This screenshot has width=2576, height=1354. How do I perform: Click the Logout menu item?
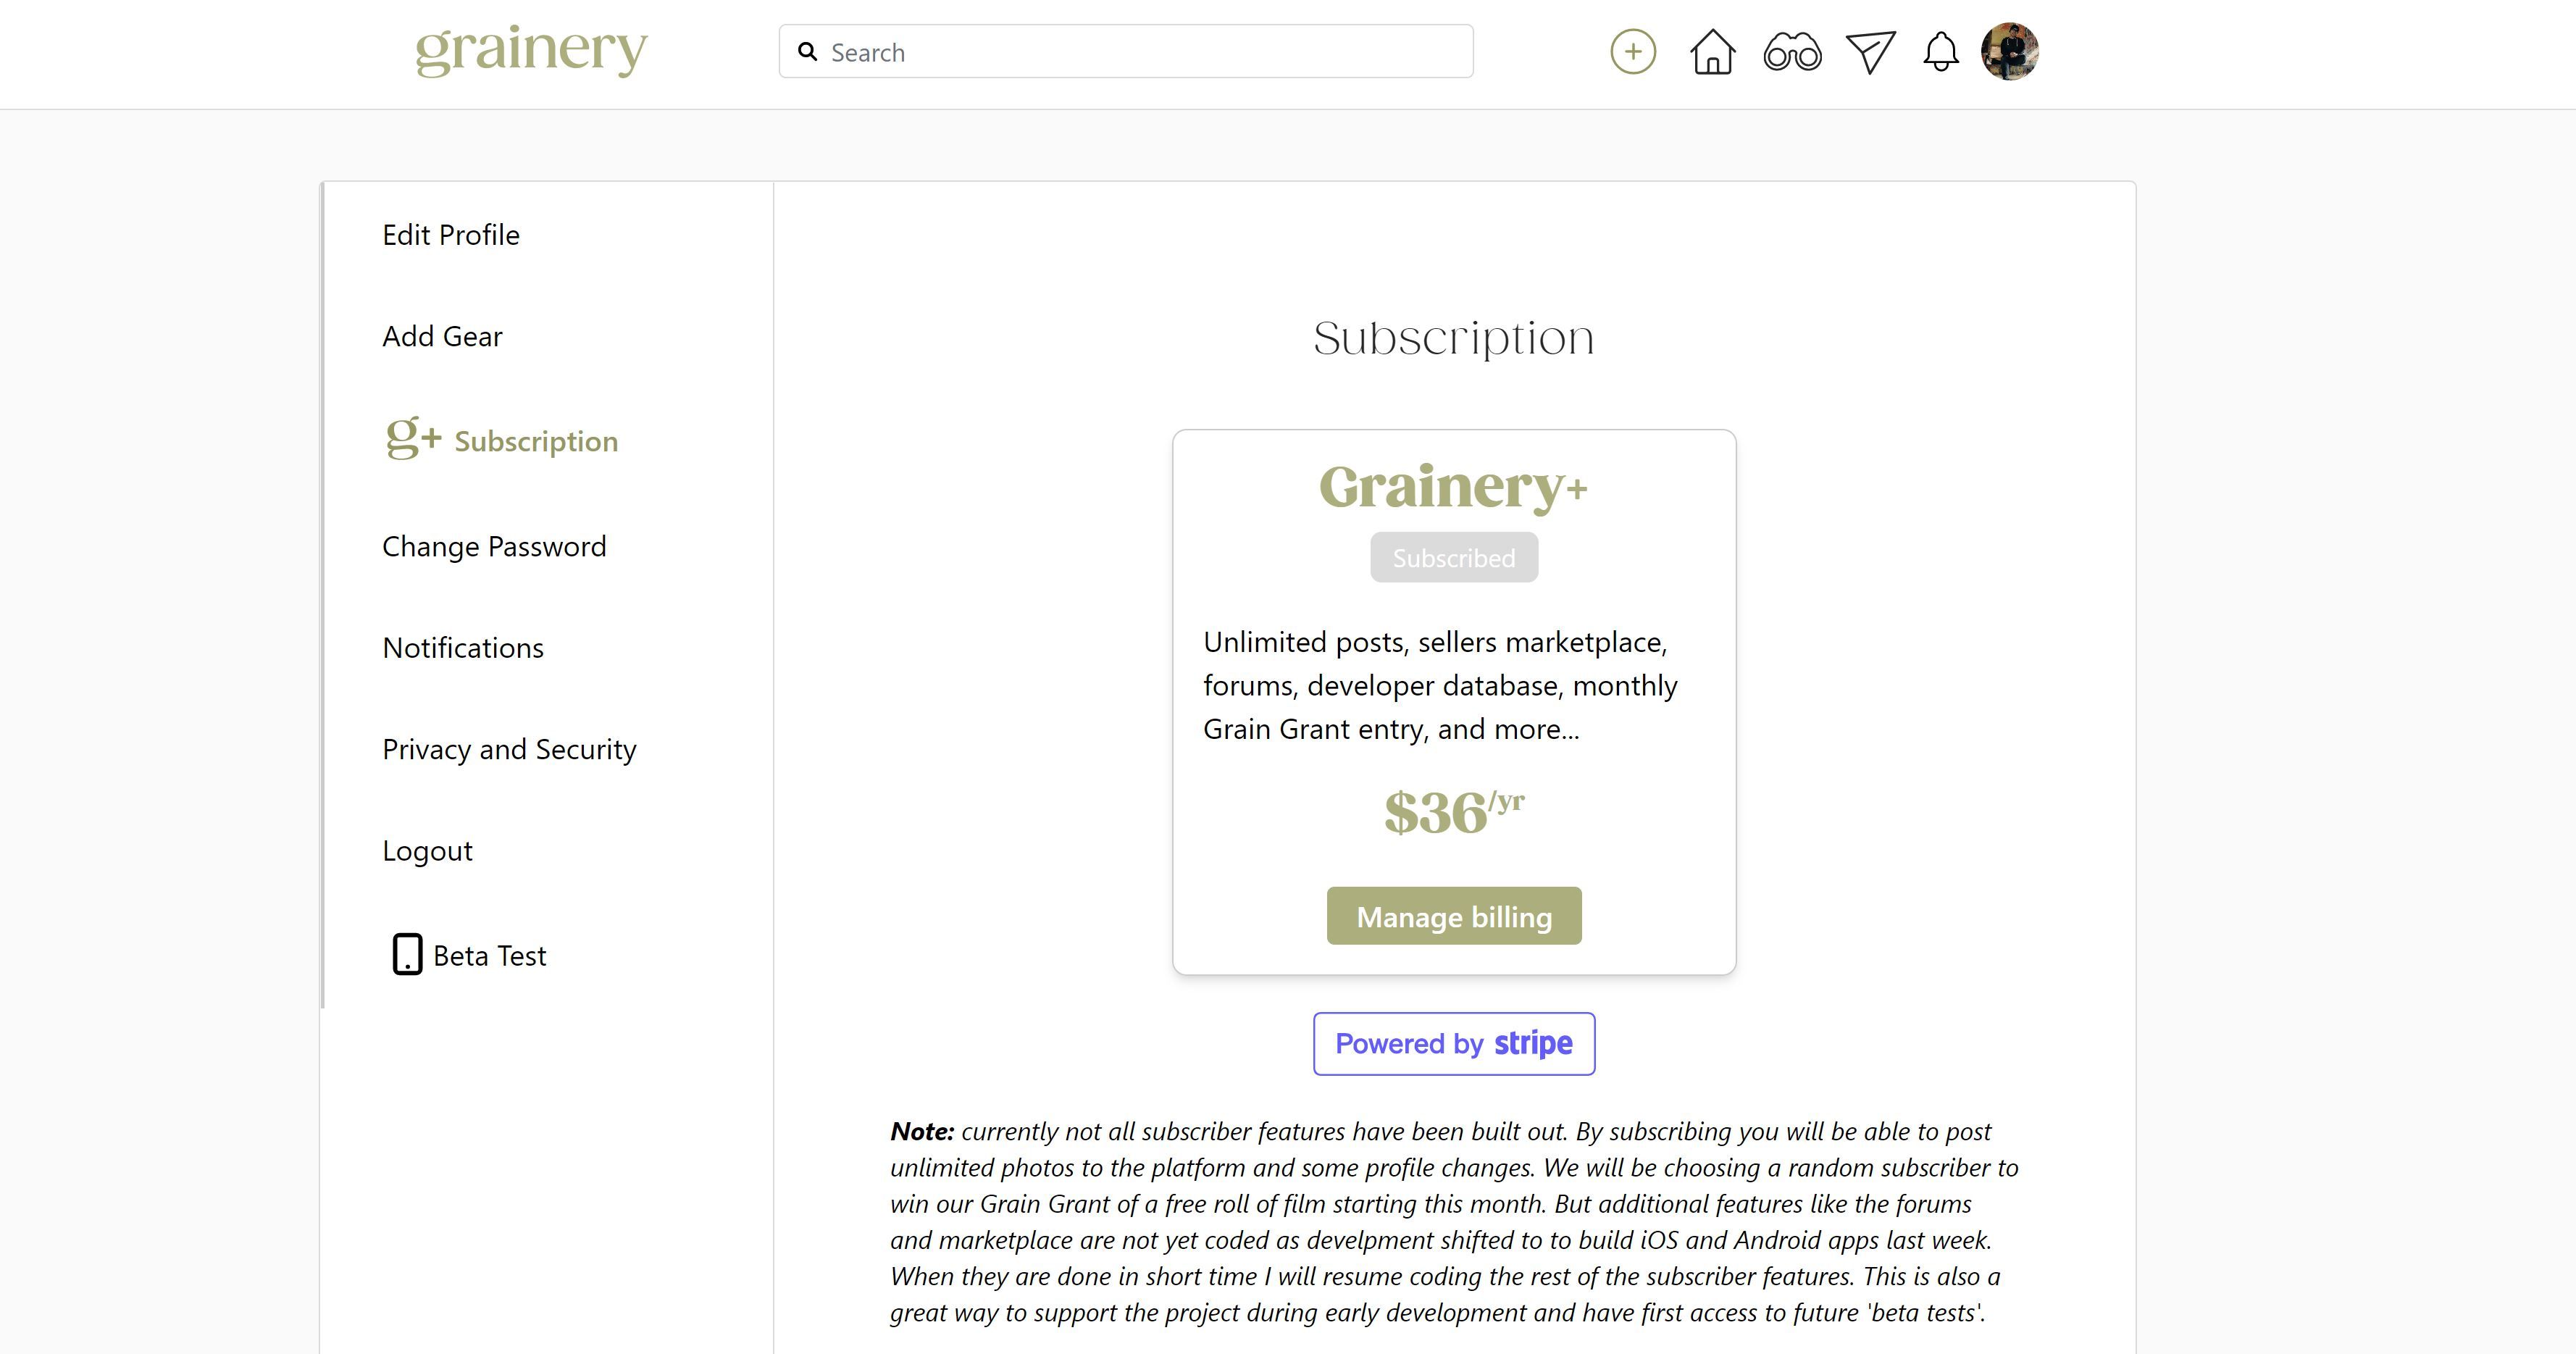coord(426,848)
